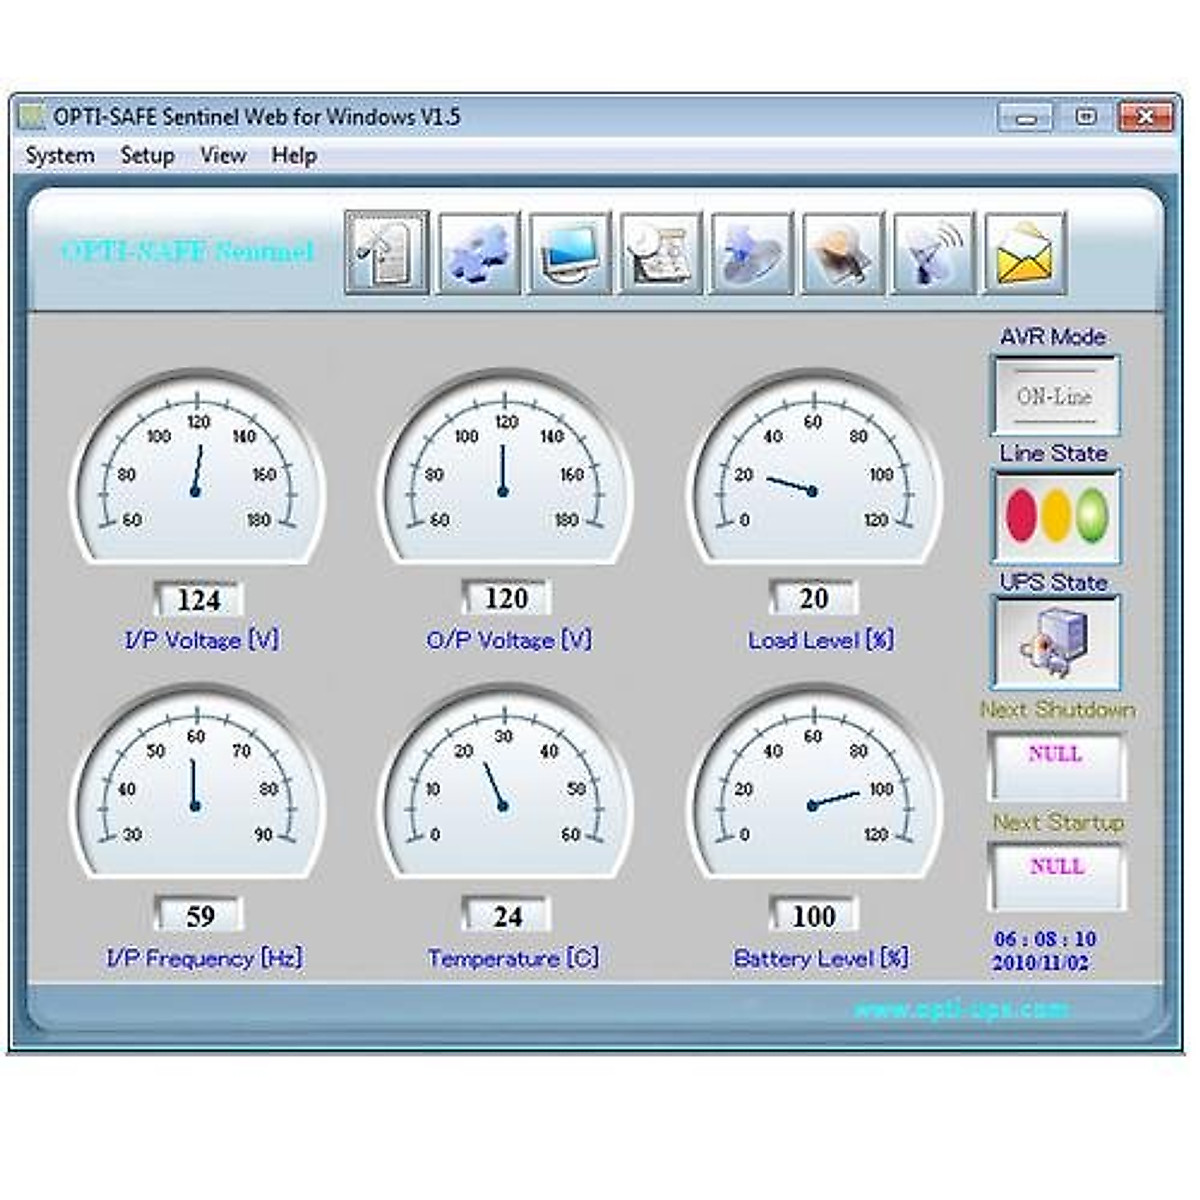This screenshot has height=1200, width=1200.
Task: Click the blue puzzle pieces toolbar icon
Action: click(479, 253)
